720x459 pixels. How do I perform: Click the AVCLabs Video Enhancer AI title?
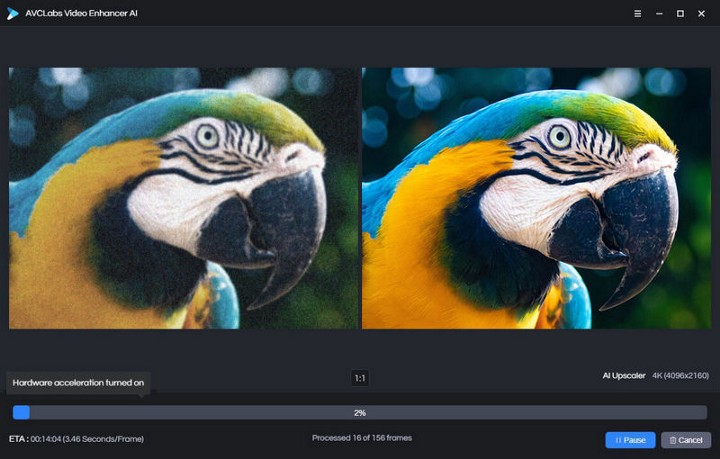click(81, 13)
